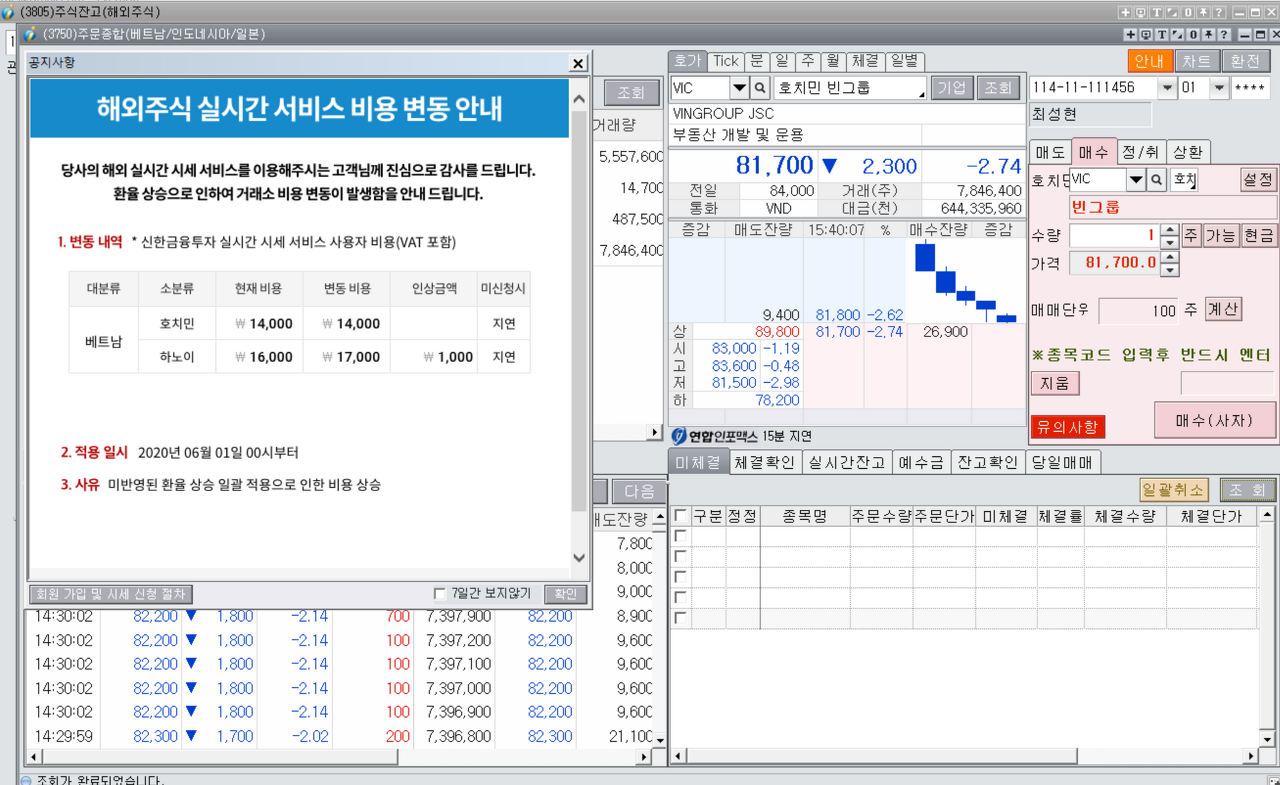
Task: Click the account password **** field
Action: [x=1251, y=88]
